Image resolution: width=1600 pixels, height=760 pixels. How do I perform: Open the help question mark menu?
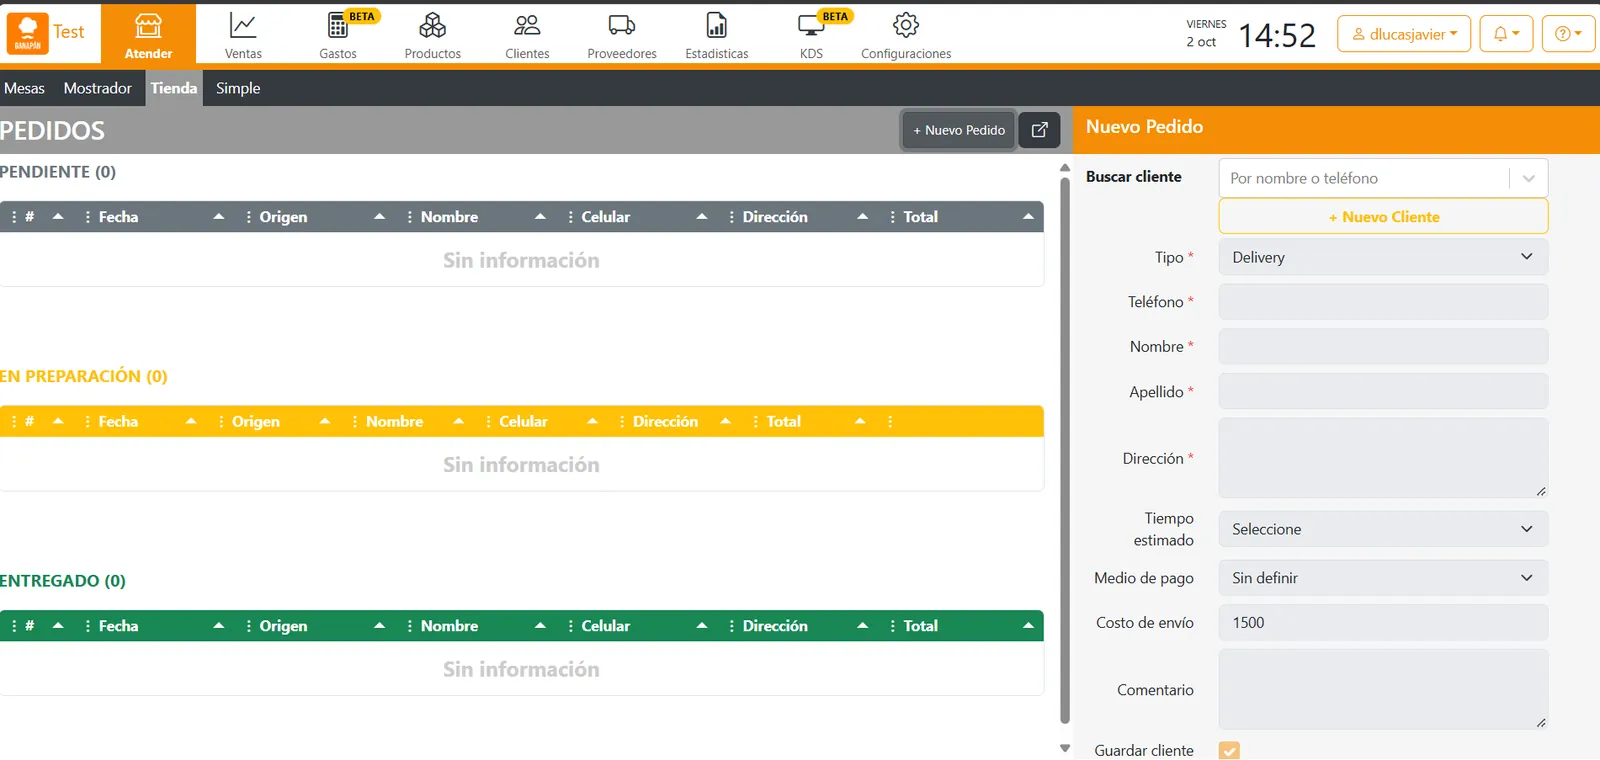1568,34
